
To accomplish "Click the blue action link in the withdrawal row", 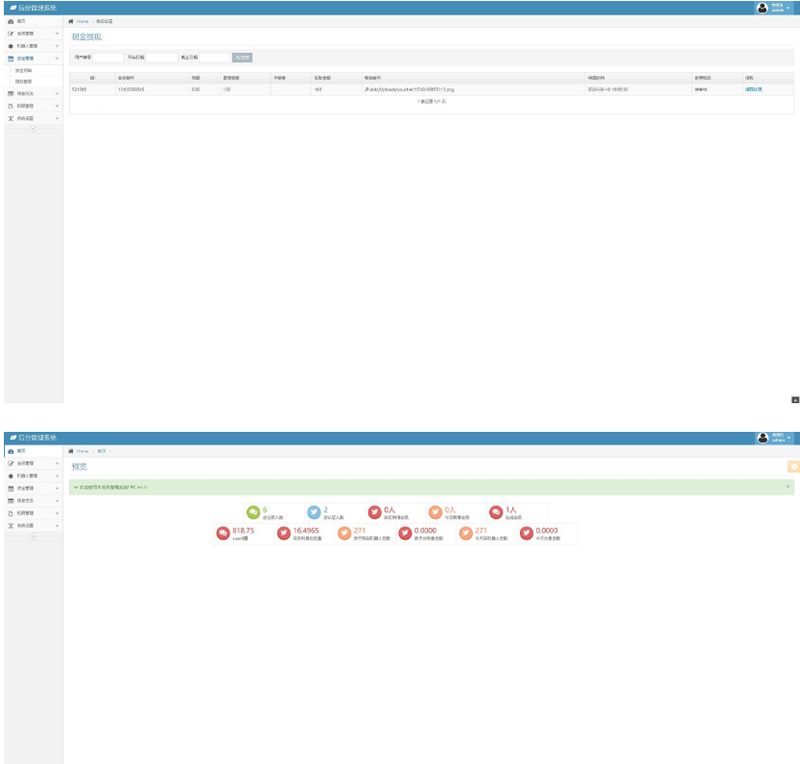I will point(753,90).
